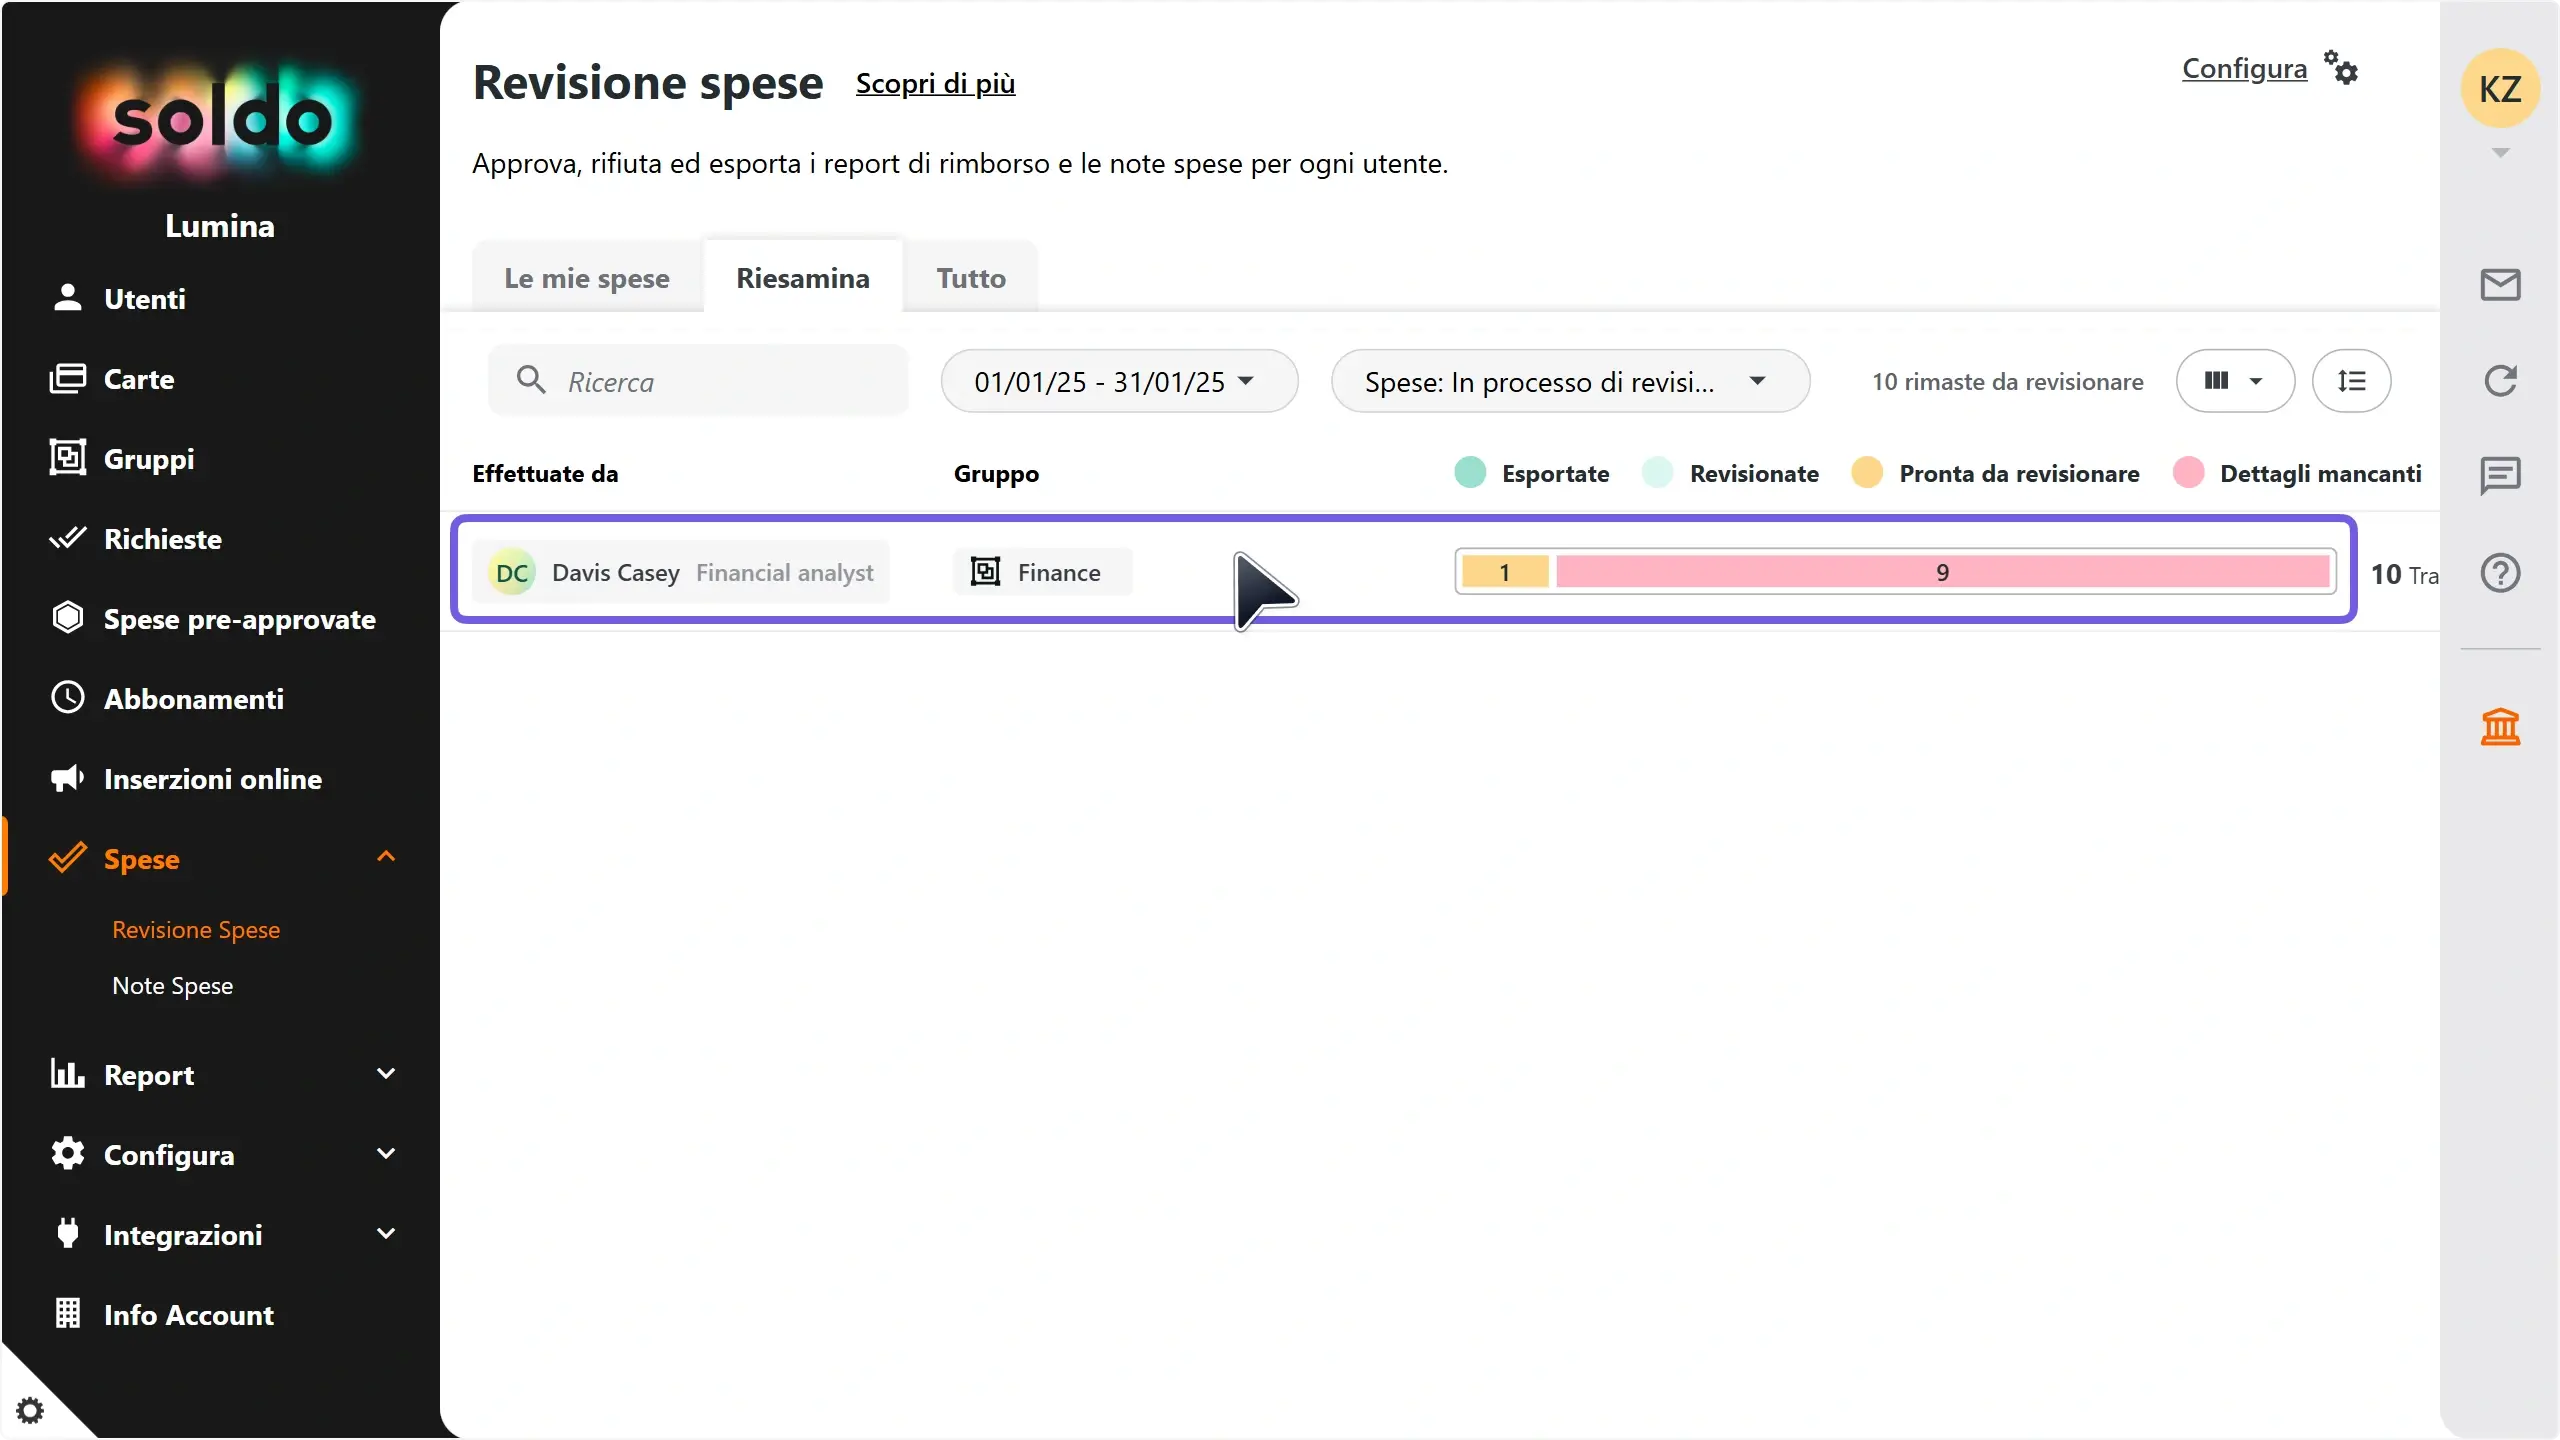Click the Finance group label
2560x1440 pixels.
1059,573
